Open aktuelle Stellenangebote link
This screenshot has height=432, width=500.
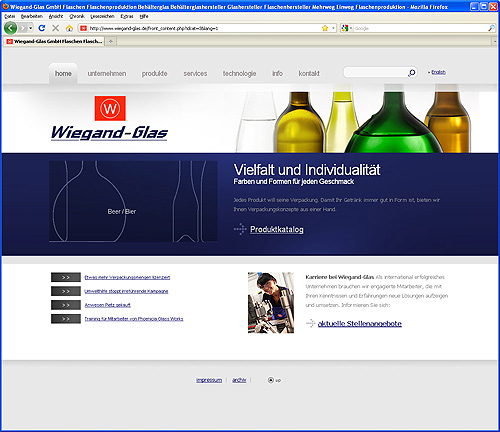pos(360,323)
